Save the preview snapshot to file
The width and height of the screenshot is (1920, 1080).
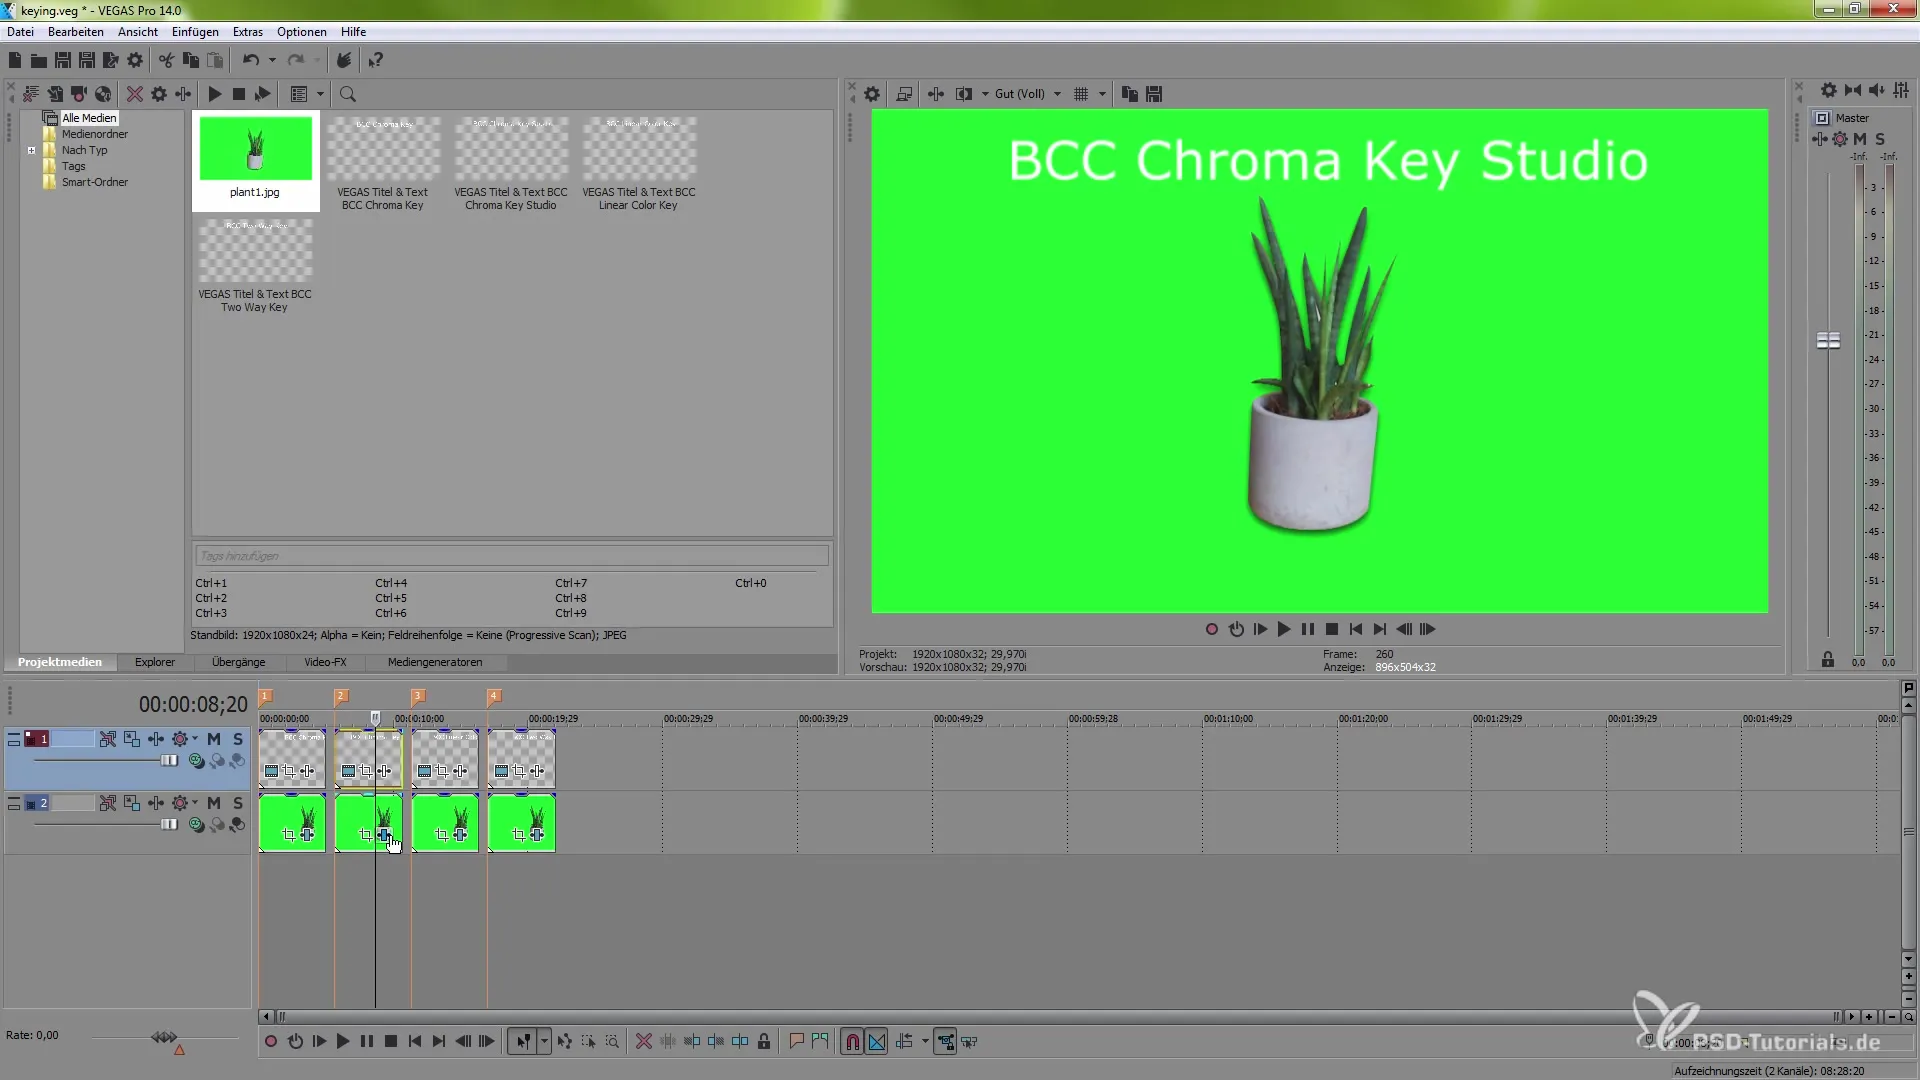(x=1154, y=94)
